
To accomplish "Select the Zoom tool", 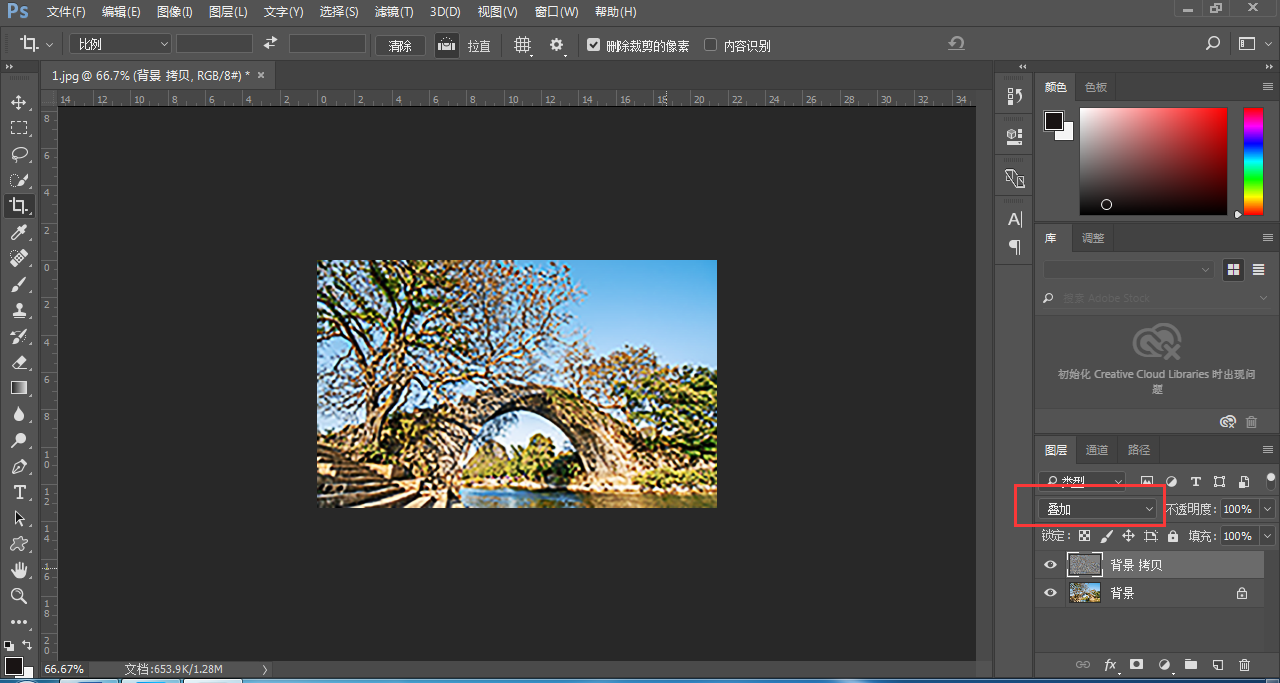I will (18, 596).
